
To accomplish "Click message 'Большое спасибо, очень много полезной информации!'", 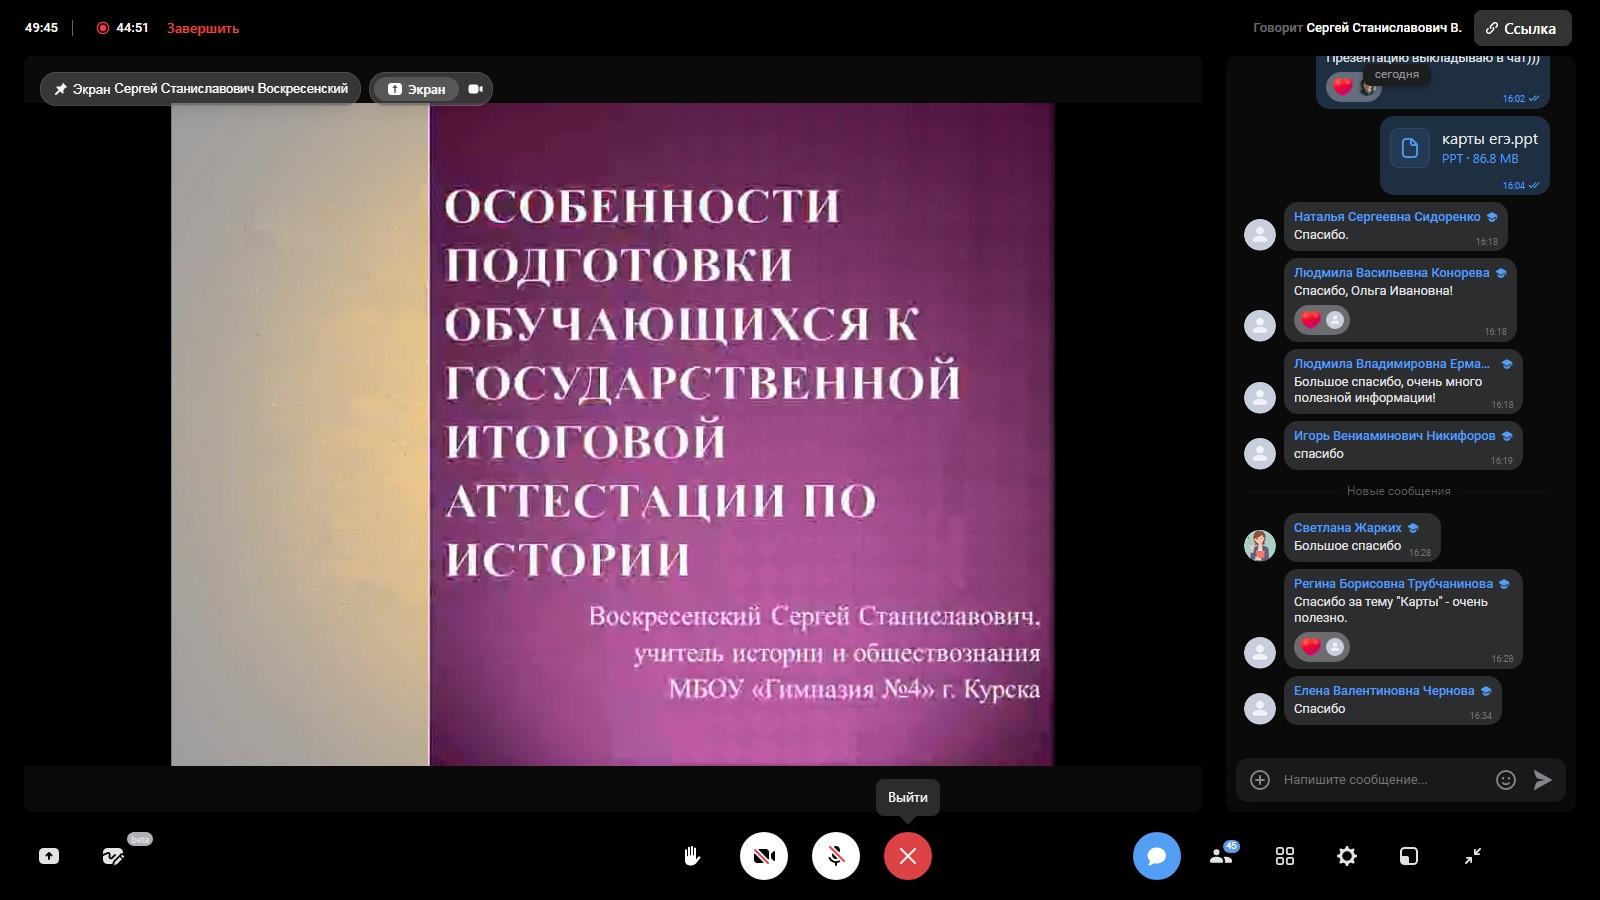I will [x=1388, y=389].
